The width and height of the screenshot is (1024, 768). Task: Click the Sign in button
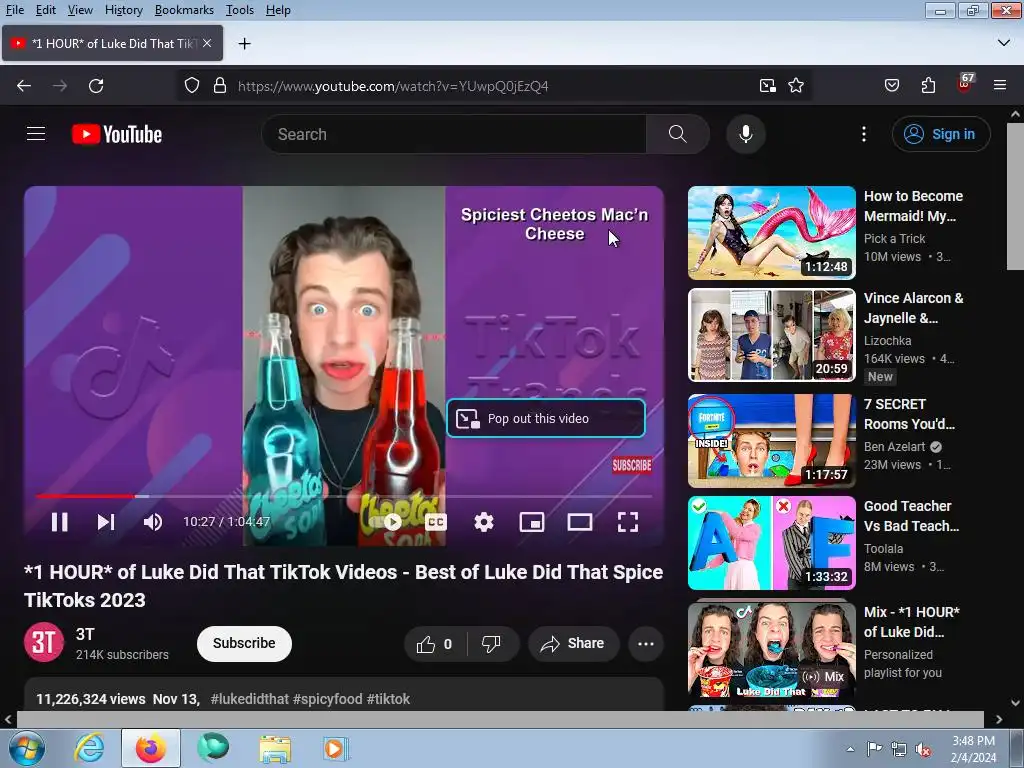[940, 134]
